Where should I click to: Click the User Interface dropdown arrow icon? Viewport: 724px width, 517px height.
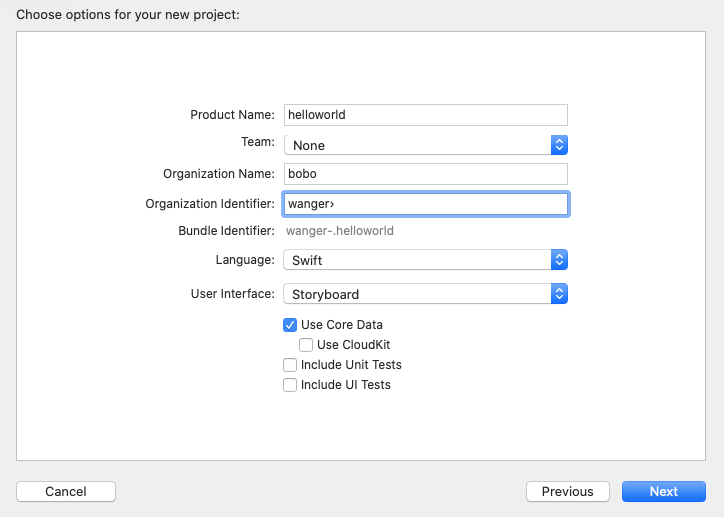tap(560, 294)
